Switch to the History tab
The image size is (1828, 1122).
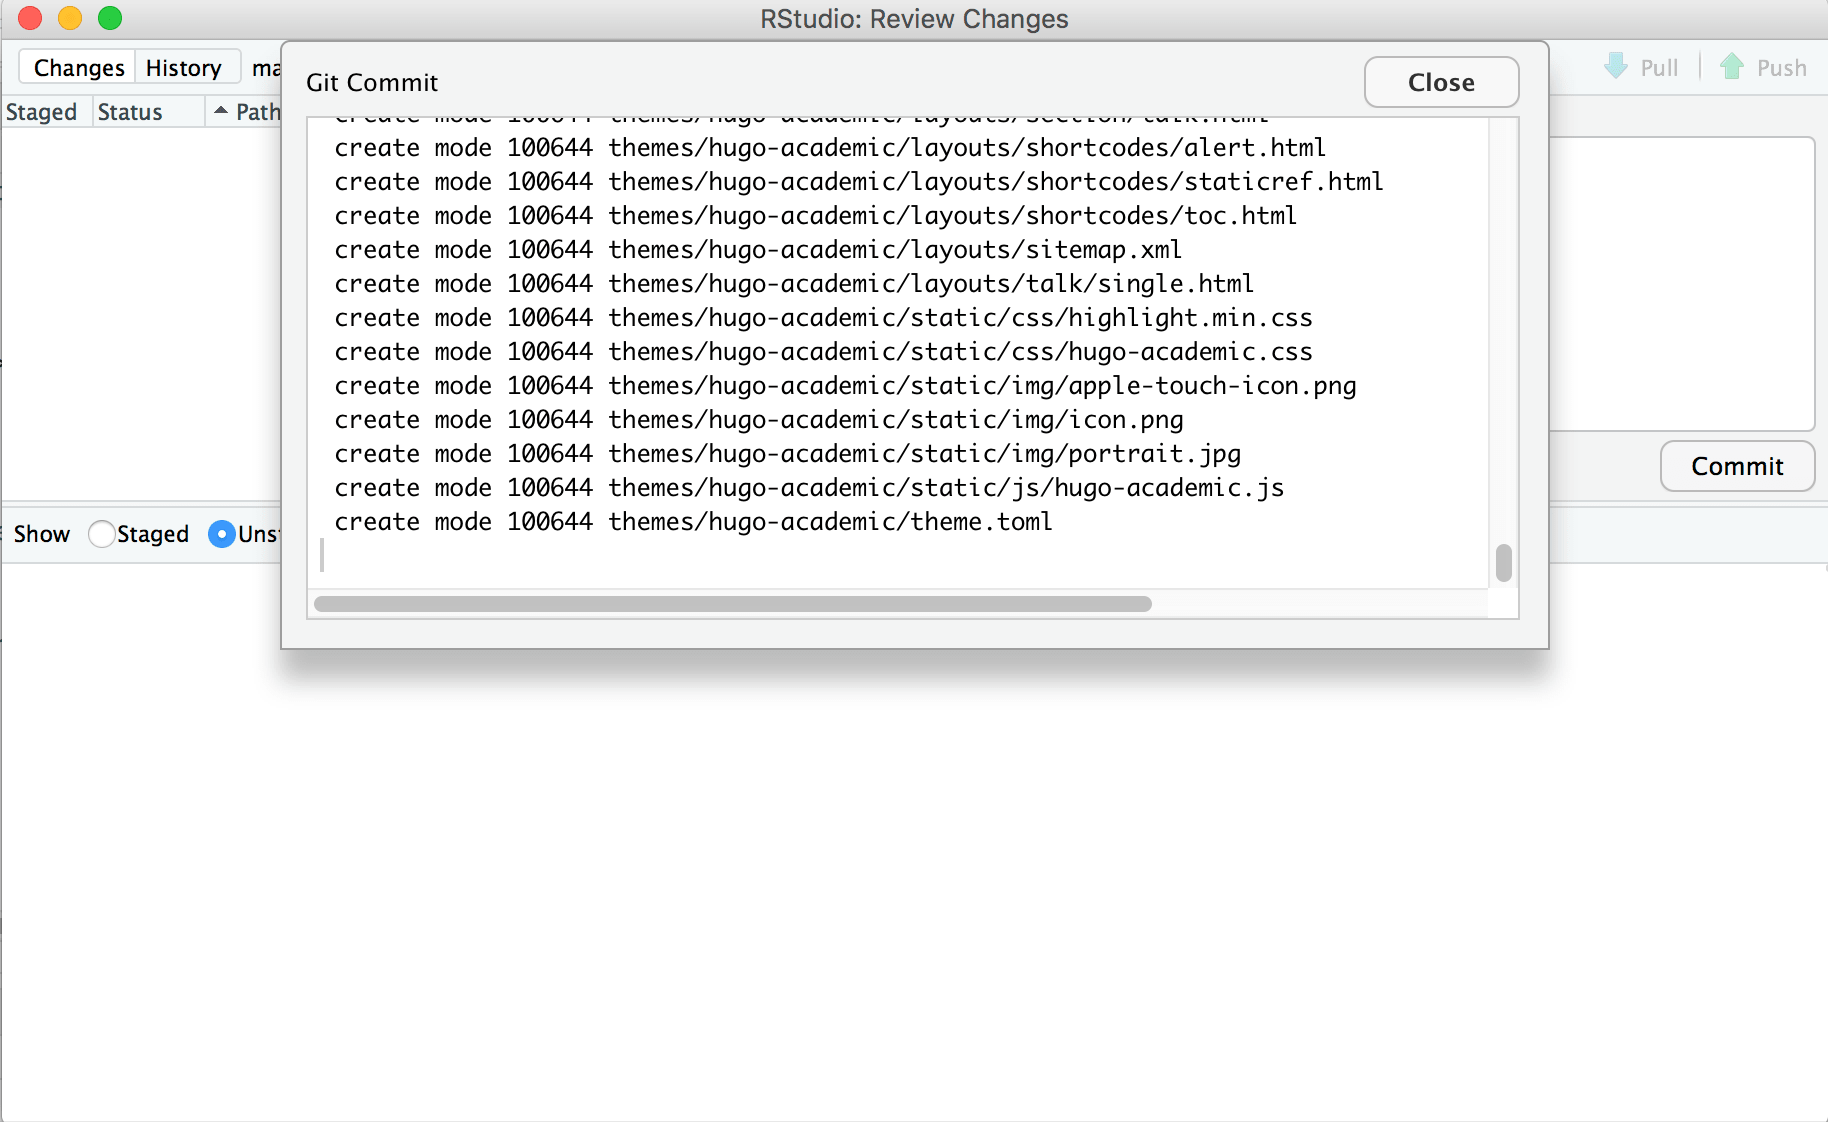pos(184,68)
